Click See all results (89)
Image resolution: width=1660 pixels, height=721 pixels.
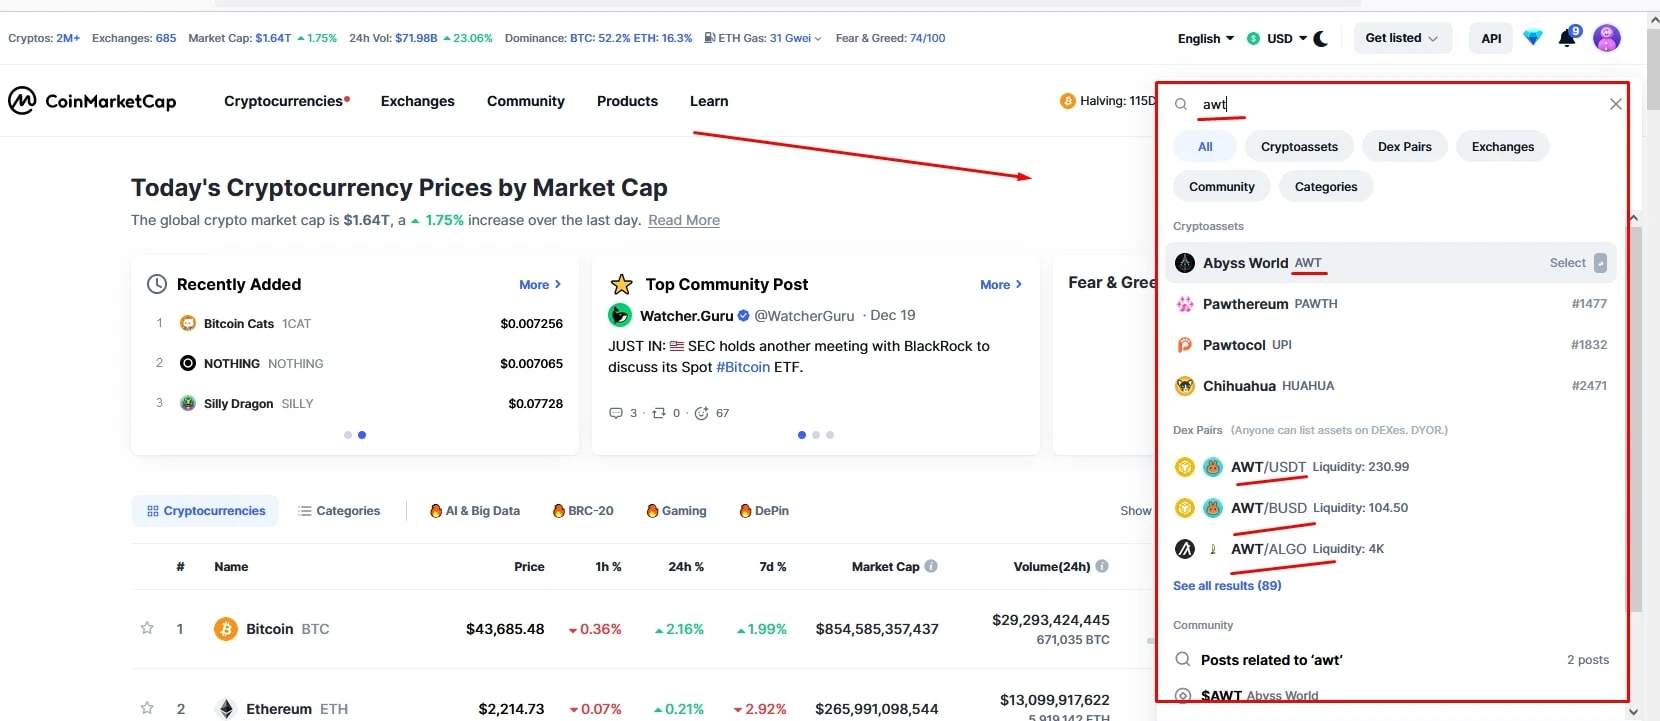(1227, 586)
